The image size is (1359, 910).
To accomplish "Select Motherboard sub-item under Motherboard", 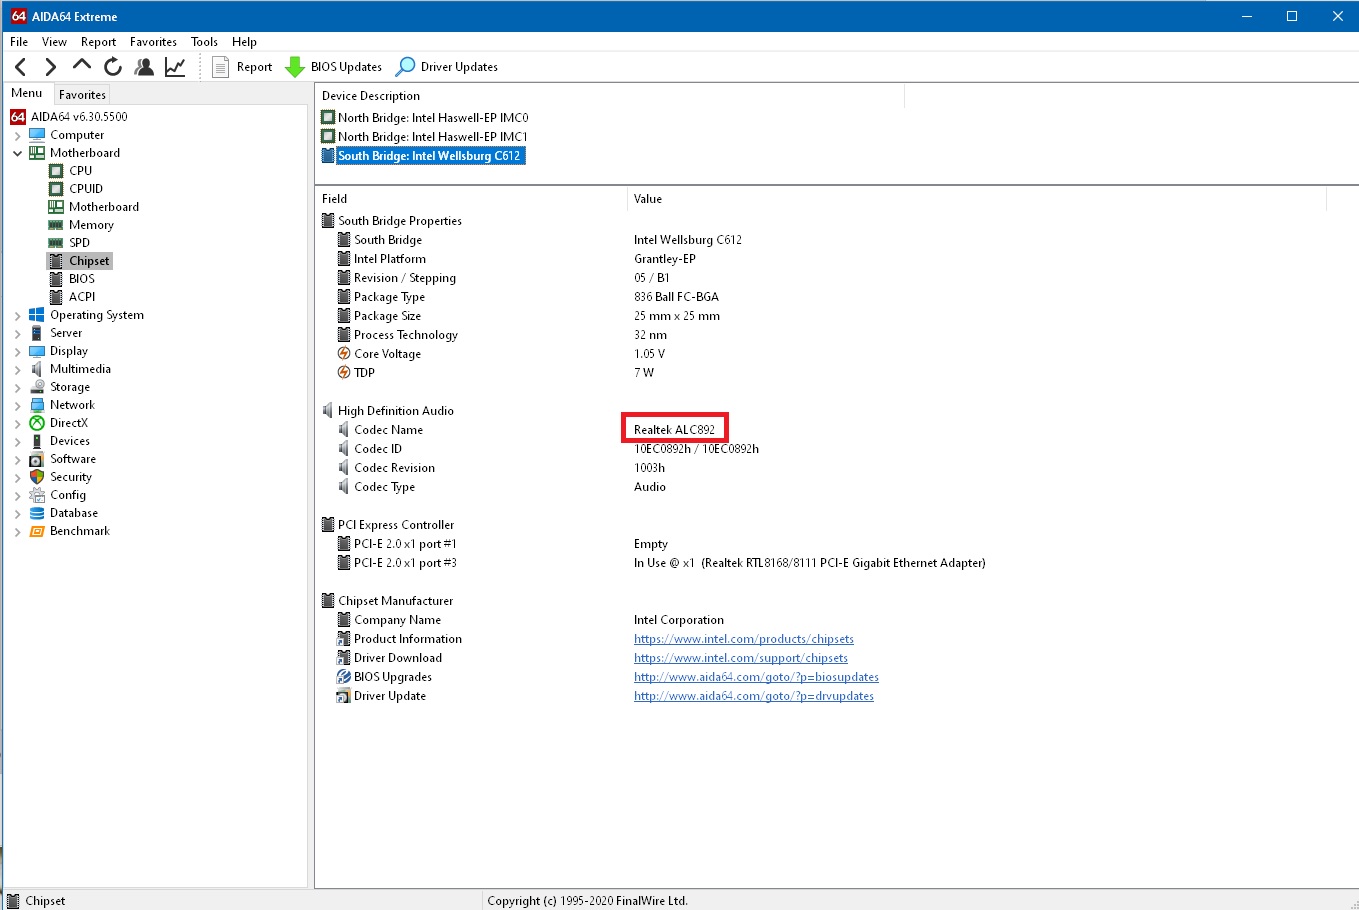I will click(x=104, y=207).
